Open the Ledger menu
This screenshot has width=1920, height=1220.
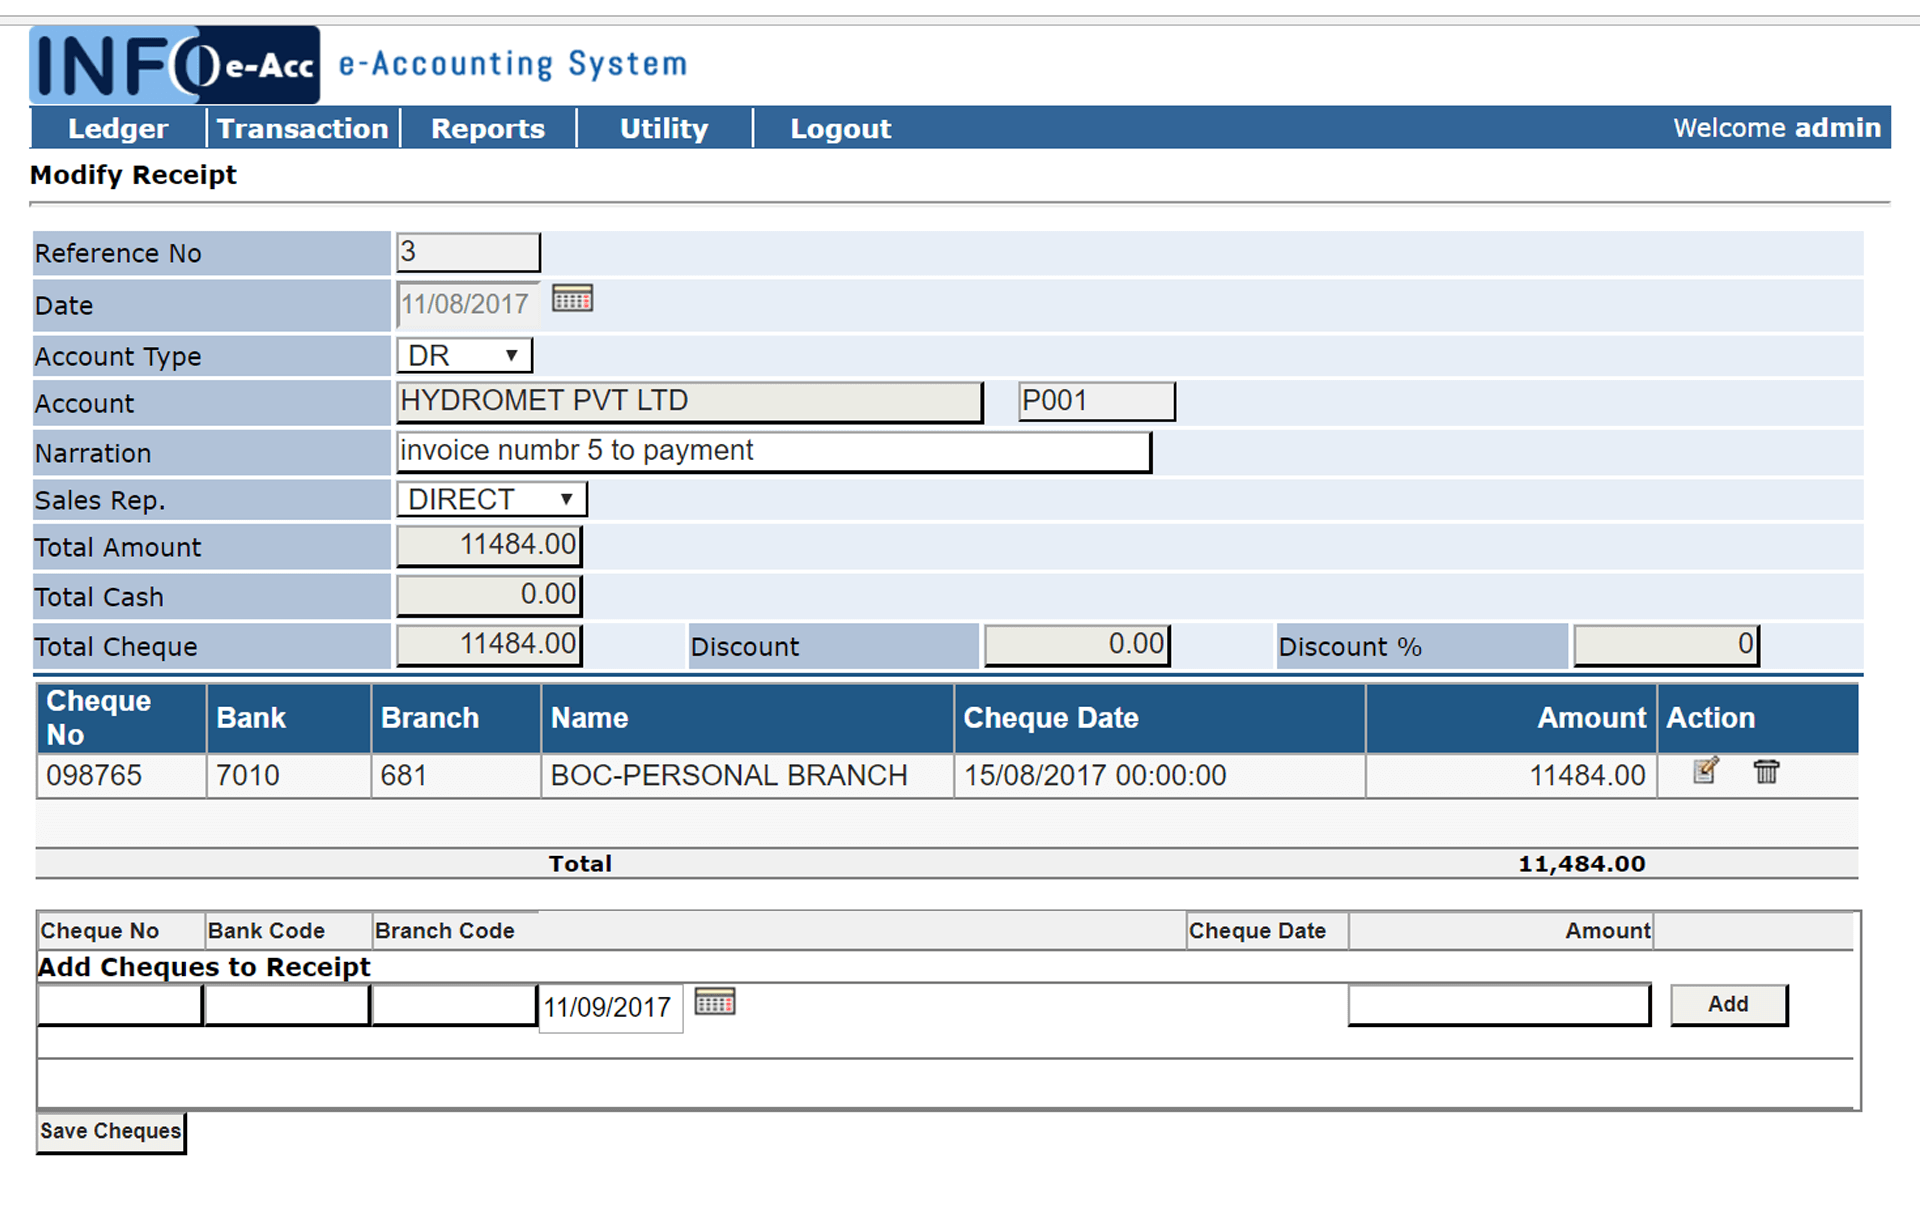118,128
